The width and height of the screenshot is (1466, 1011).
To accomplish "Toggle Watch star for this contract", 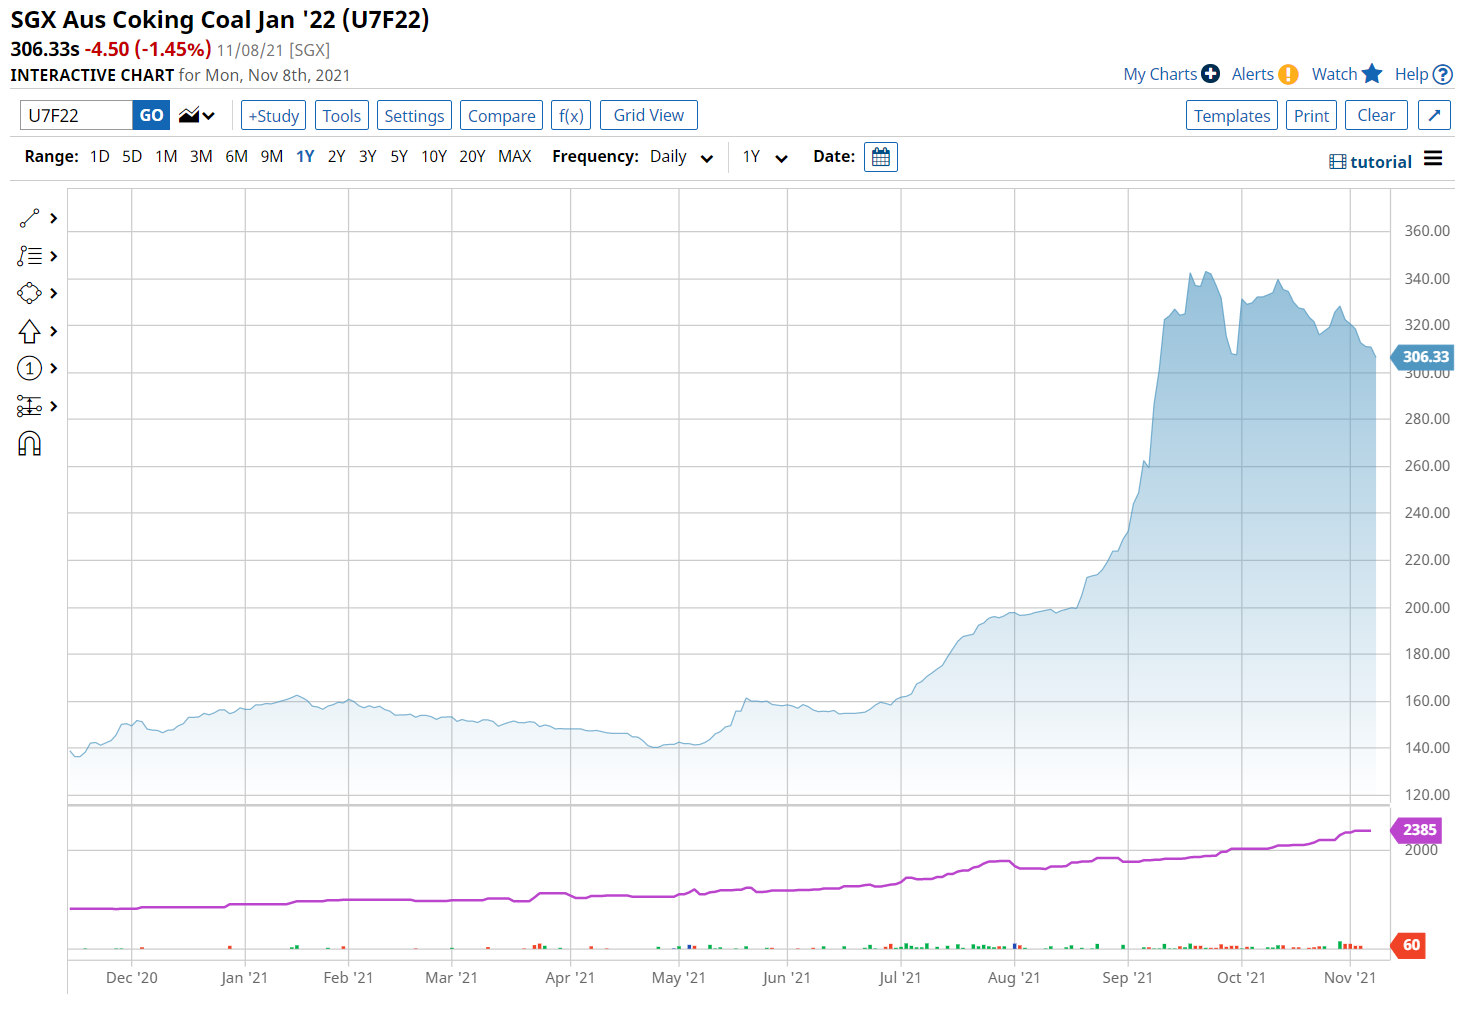I will 1346,74.
